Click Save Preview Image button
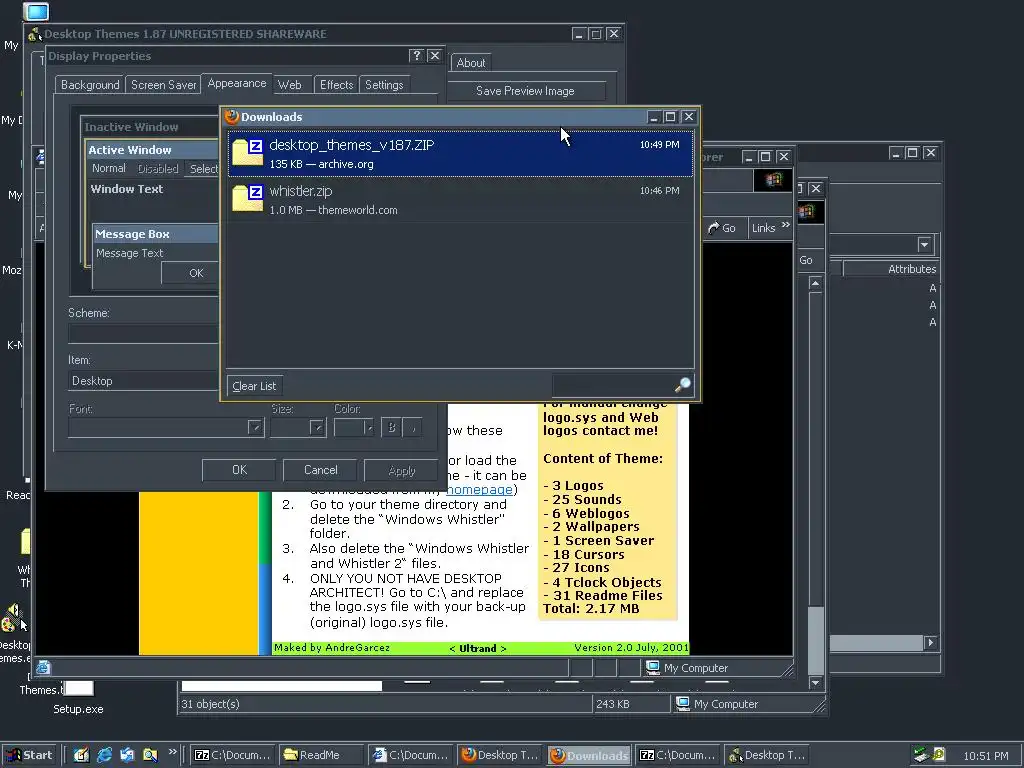This screenshot has width=1024, height=768. [526, 91]
